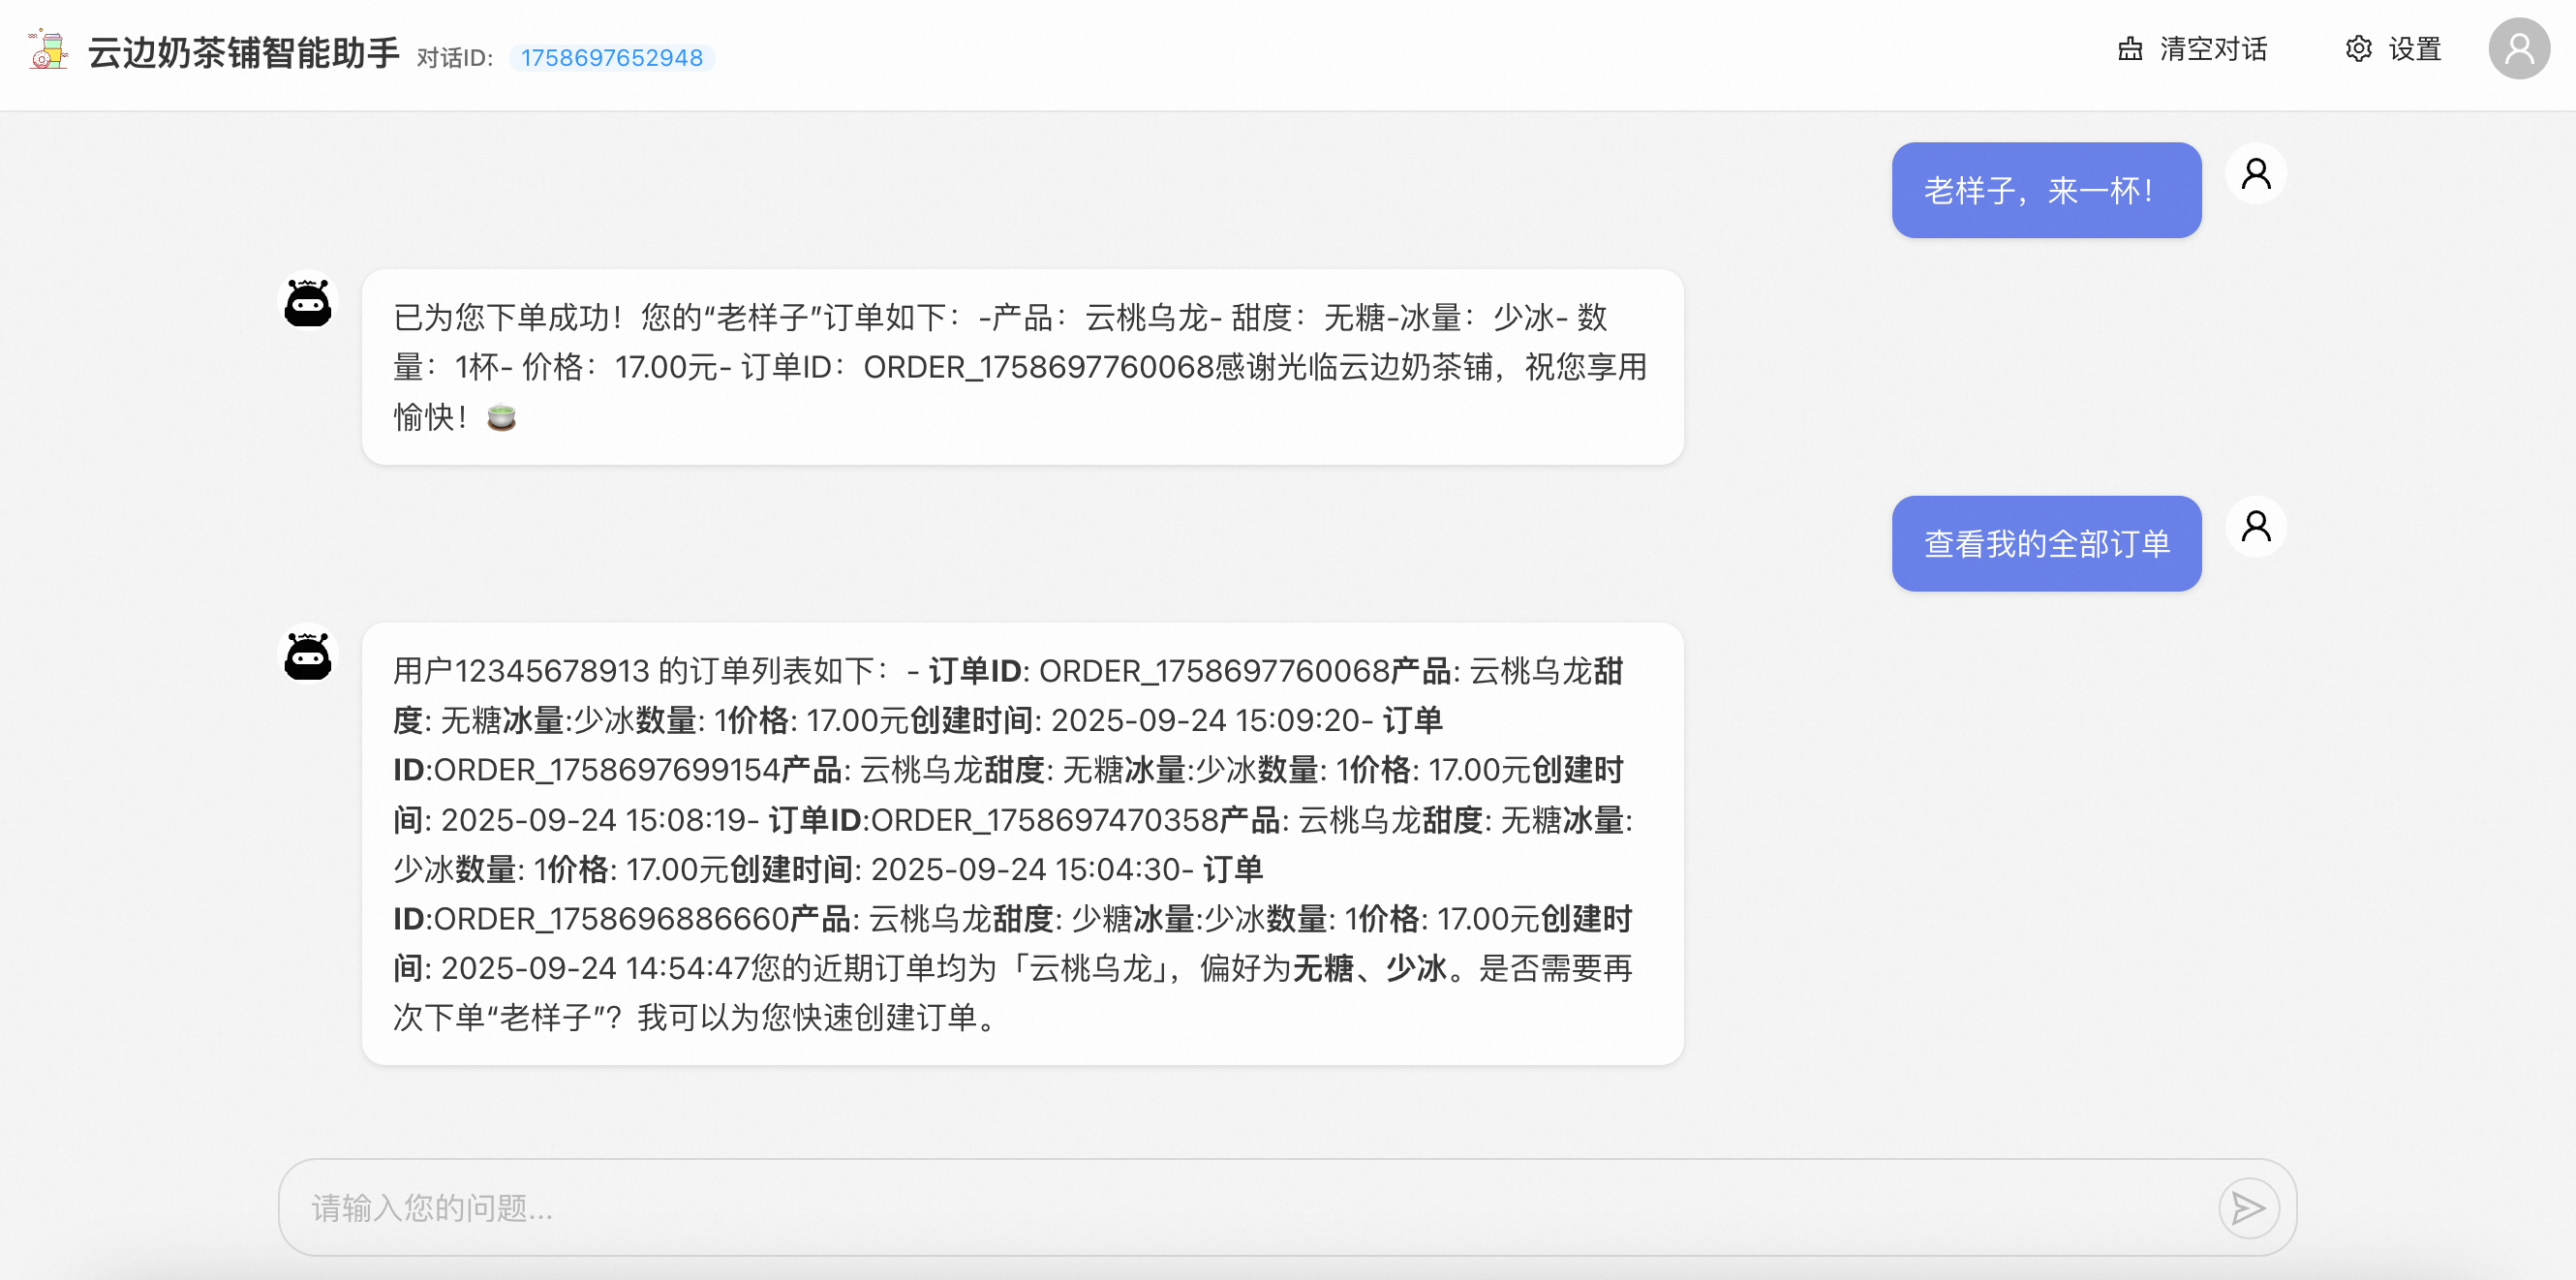The image size is (2576, 1280).
Task: Click user avatar beside '查看我的全部订单'
Action: (x=2255, y=527)
